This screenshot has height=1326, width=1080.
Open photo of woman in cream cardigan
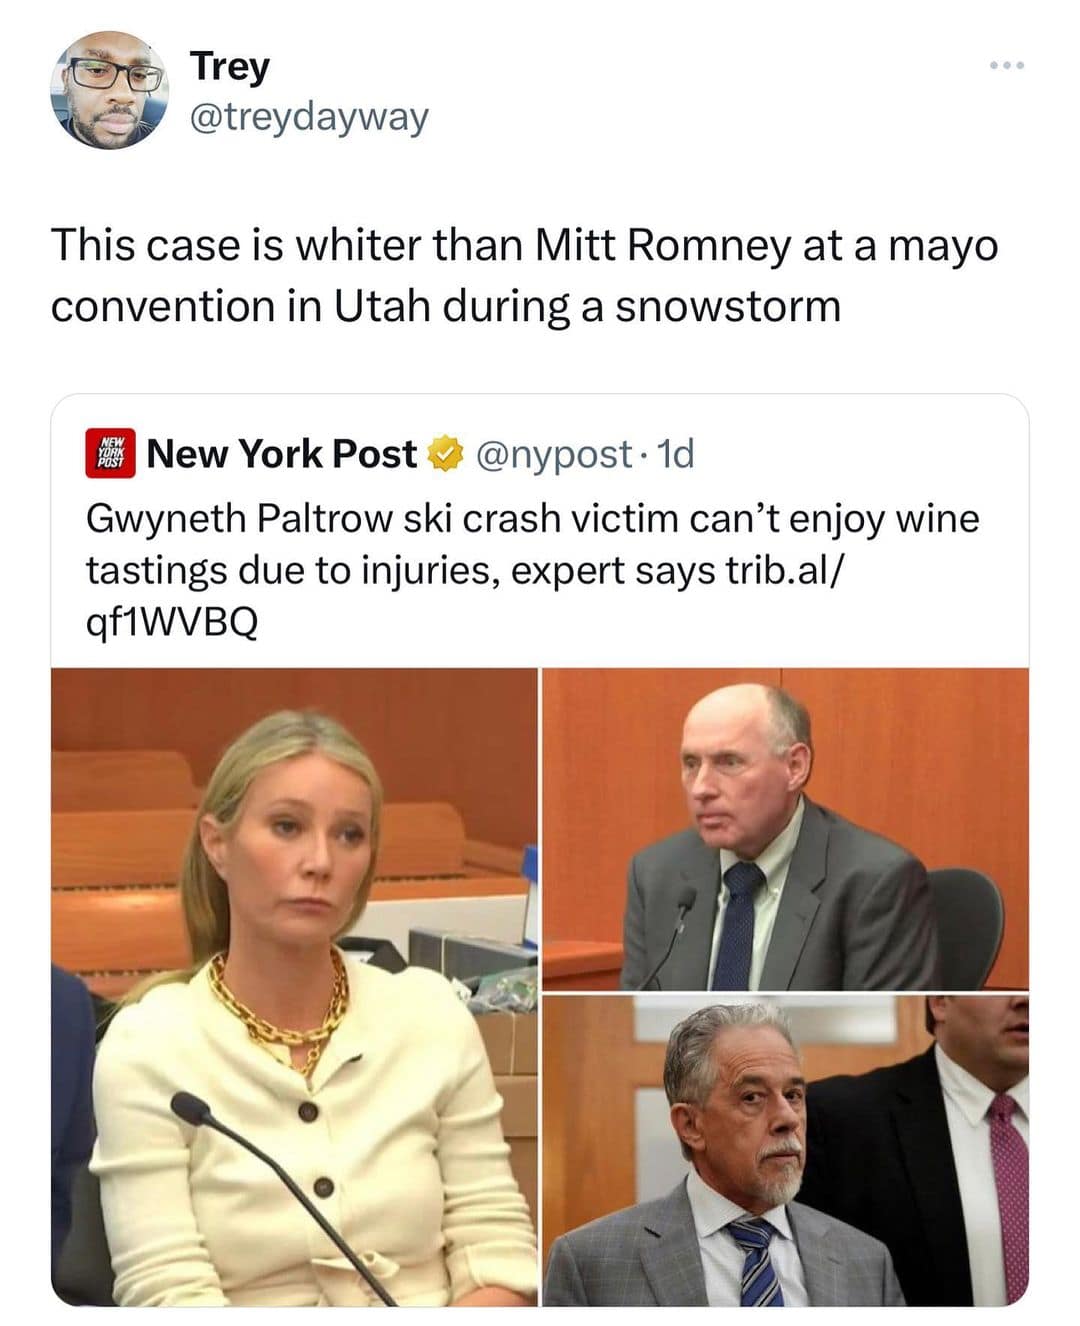294,987
